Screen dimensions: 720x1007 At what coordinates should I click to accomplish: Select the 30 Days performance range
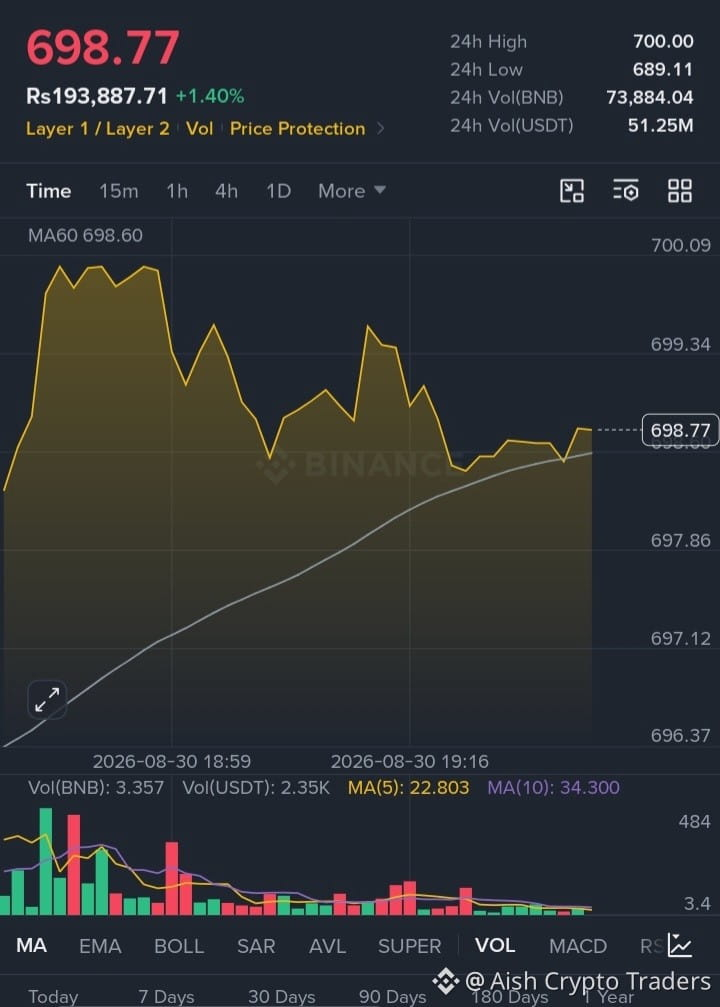click(281, 996)
